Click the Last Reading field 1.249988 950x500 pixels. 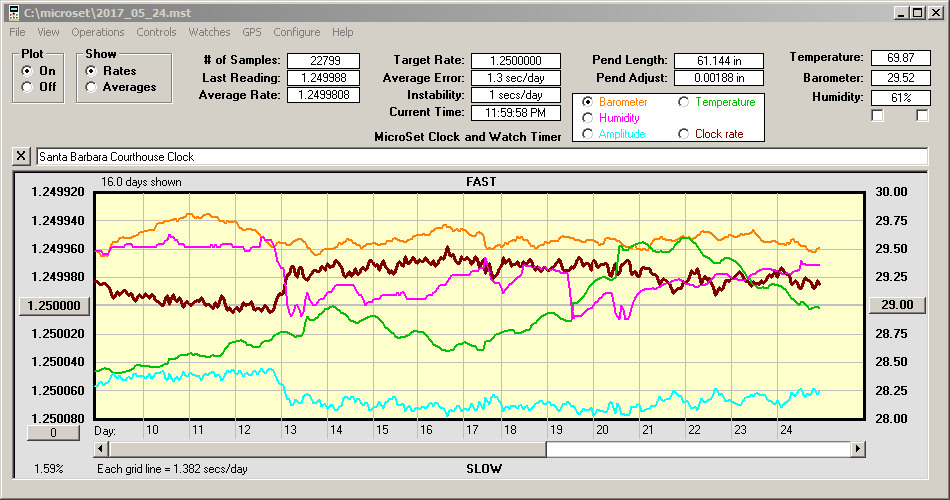(324, 78)
